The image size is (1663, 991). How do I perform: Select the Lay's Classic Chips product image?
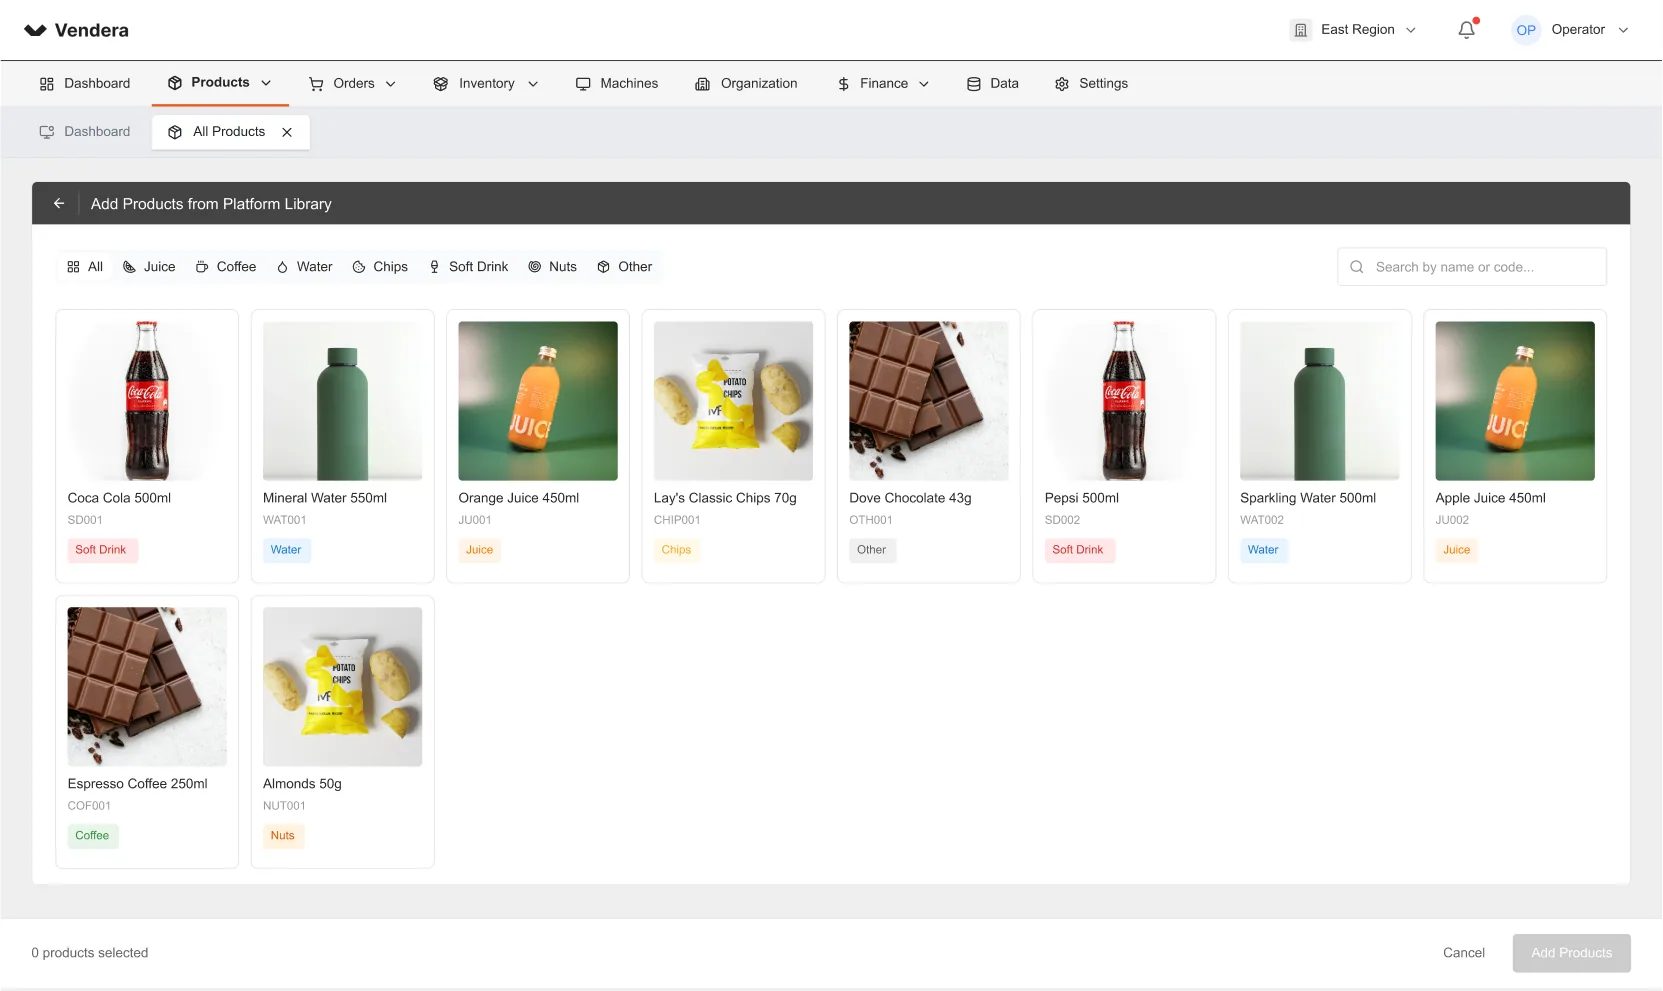point(734,401)
